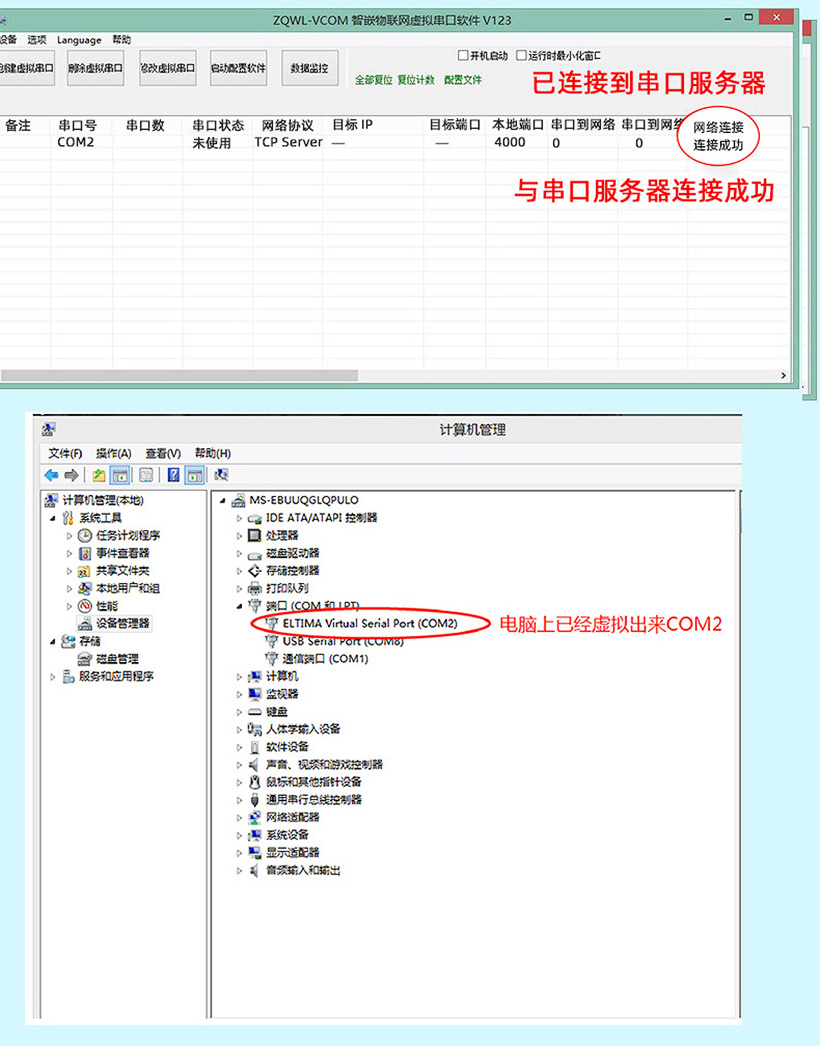The width and height of the screenshot is (820, 1046).
Task: Click the 删除虚拟串口 button
Action: coord(96,69)
